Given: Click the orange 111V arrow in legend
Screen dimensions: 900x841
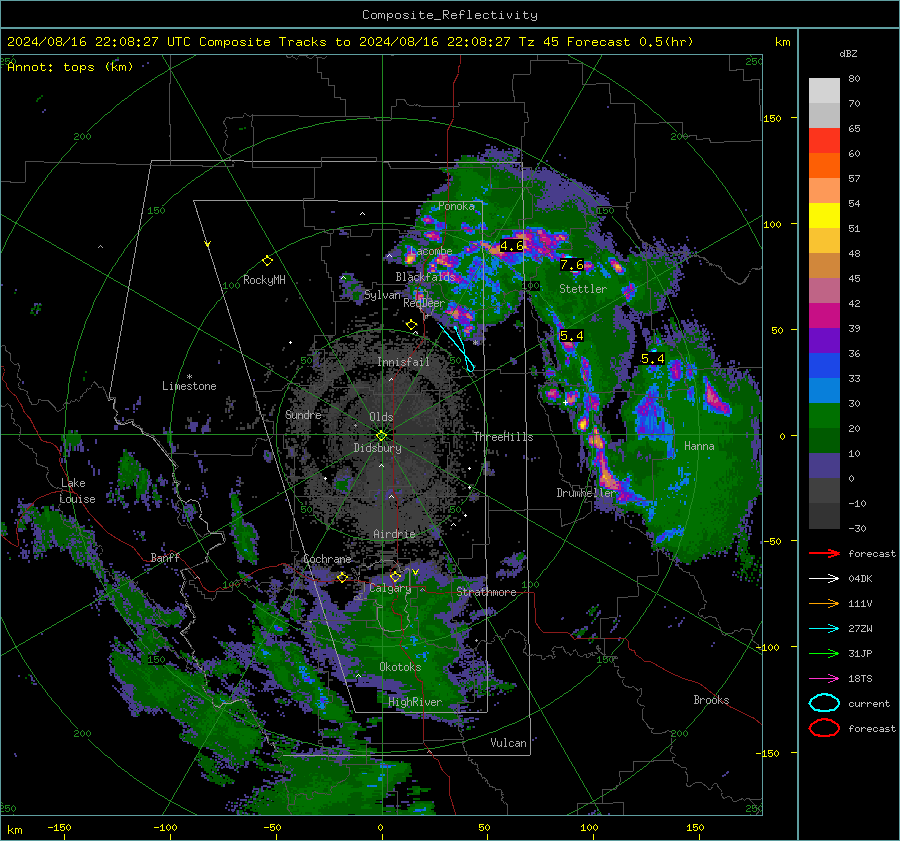Looking at the screenshot, I should [824, 603].
